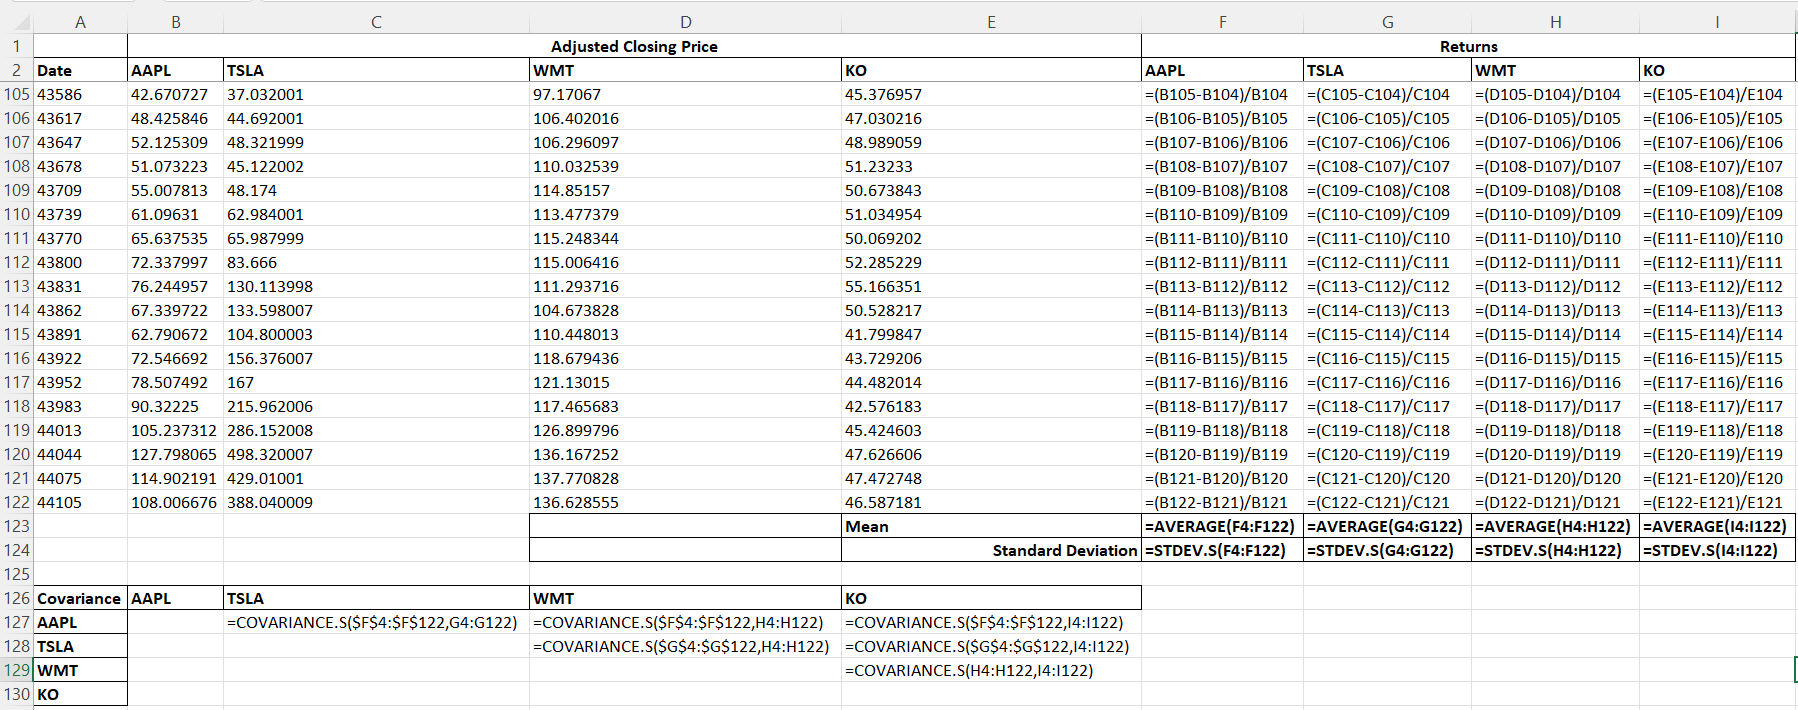Screen dimensions: 1798x710
Task: Click formula =(B122-B121)/B121
Action: point(1222,502)
